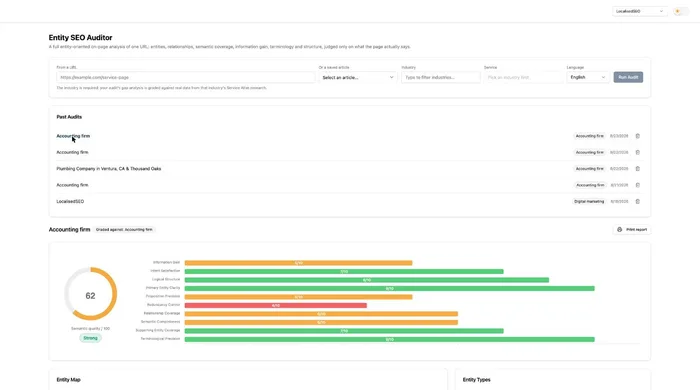Click the Semantic Completeness score bar
The width and height of the screenshot is (700, 390).
321,322
